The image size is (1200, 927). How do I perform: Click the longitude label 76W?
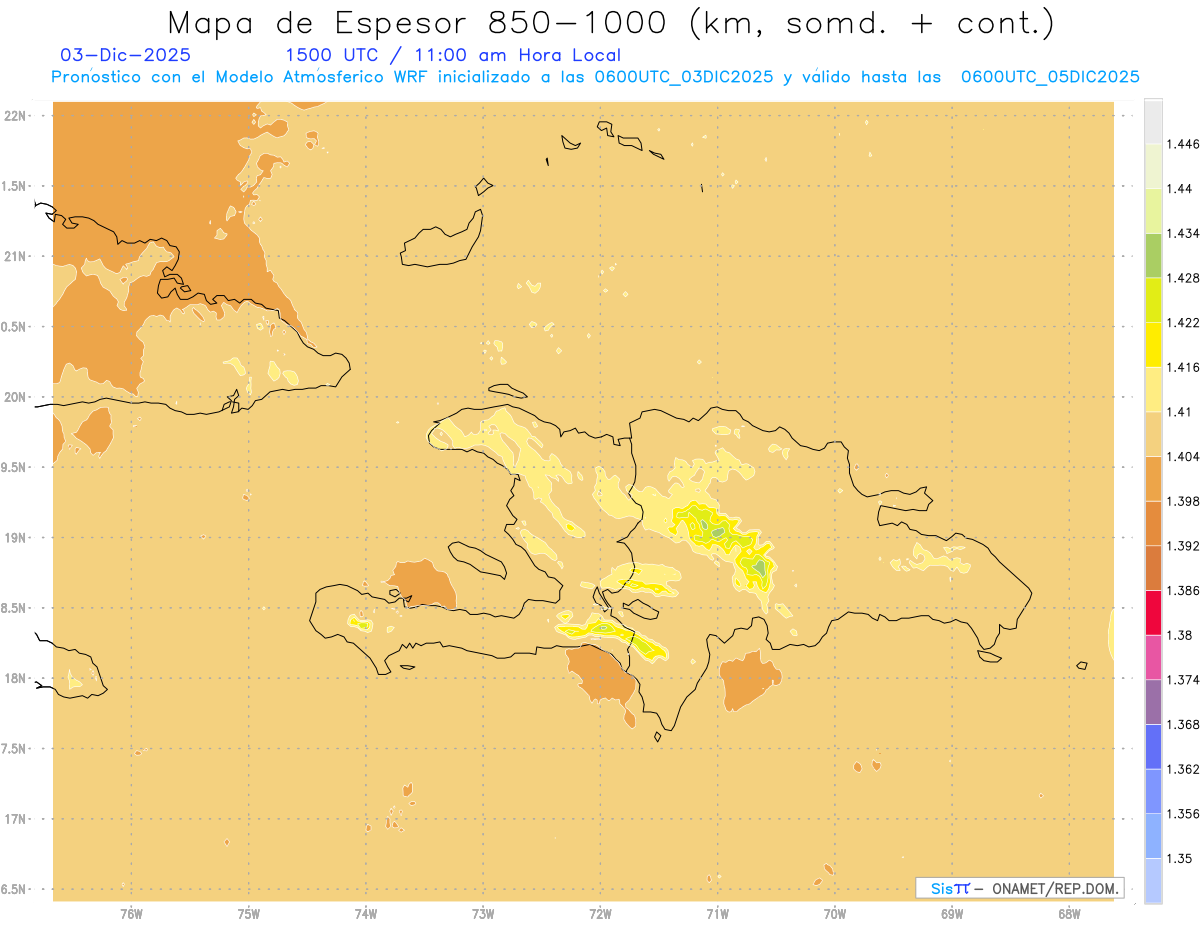point(131,913)
